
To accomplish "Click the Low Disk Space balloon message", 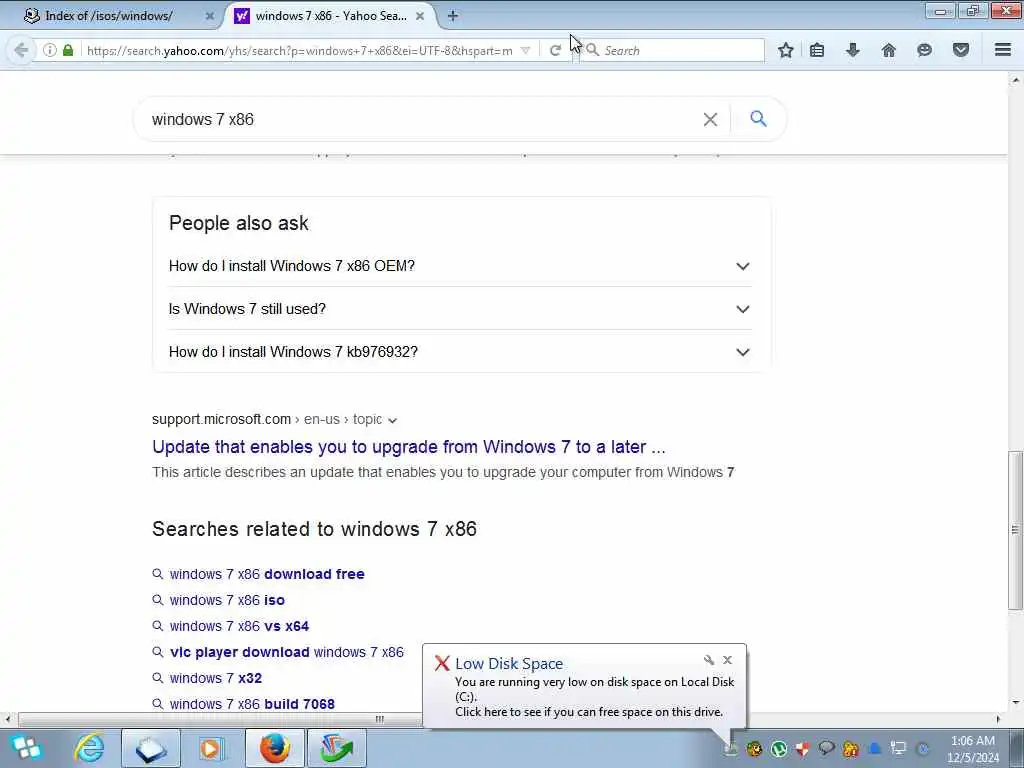I will tap(594, 697).
